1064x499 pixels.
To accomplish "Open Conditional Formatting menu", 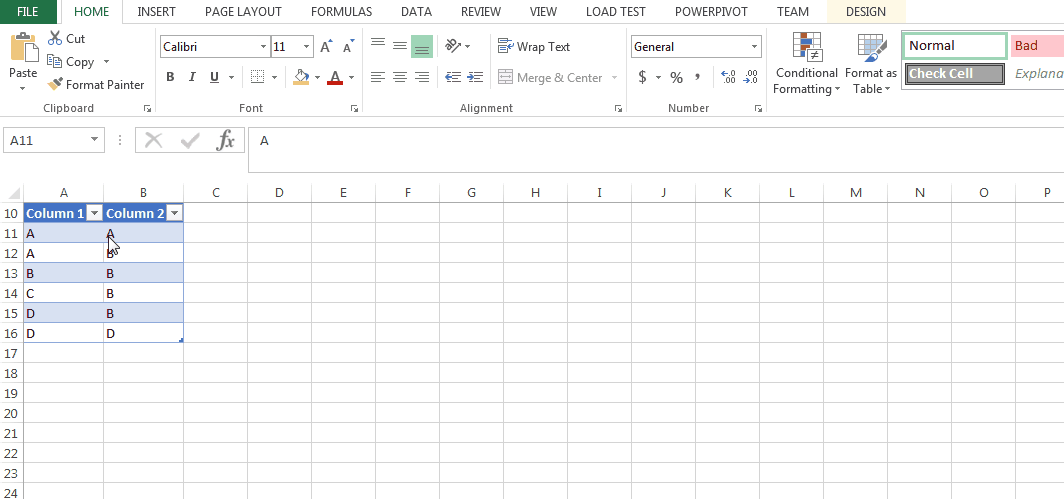I will pyautogui.click(x=806, y=65).
